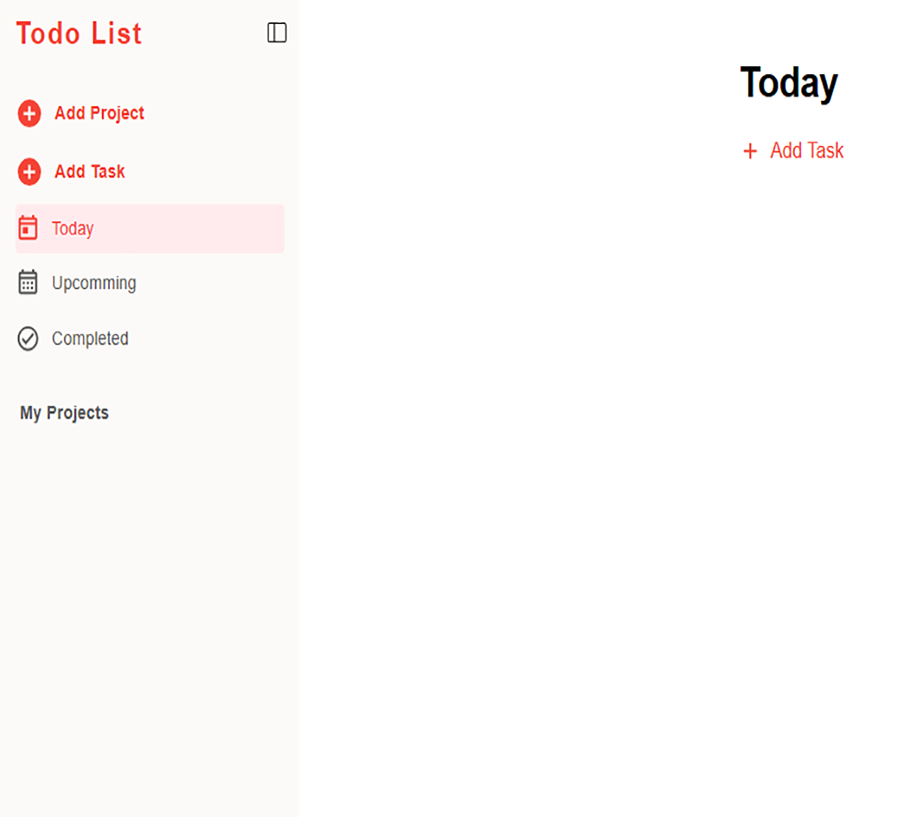
Task: Show the Completed tasks list
Action: pyautogui.click(x=90, y=339)
